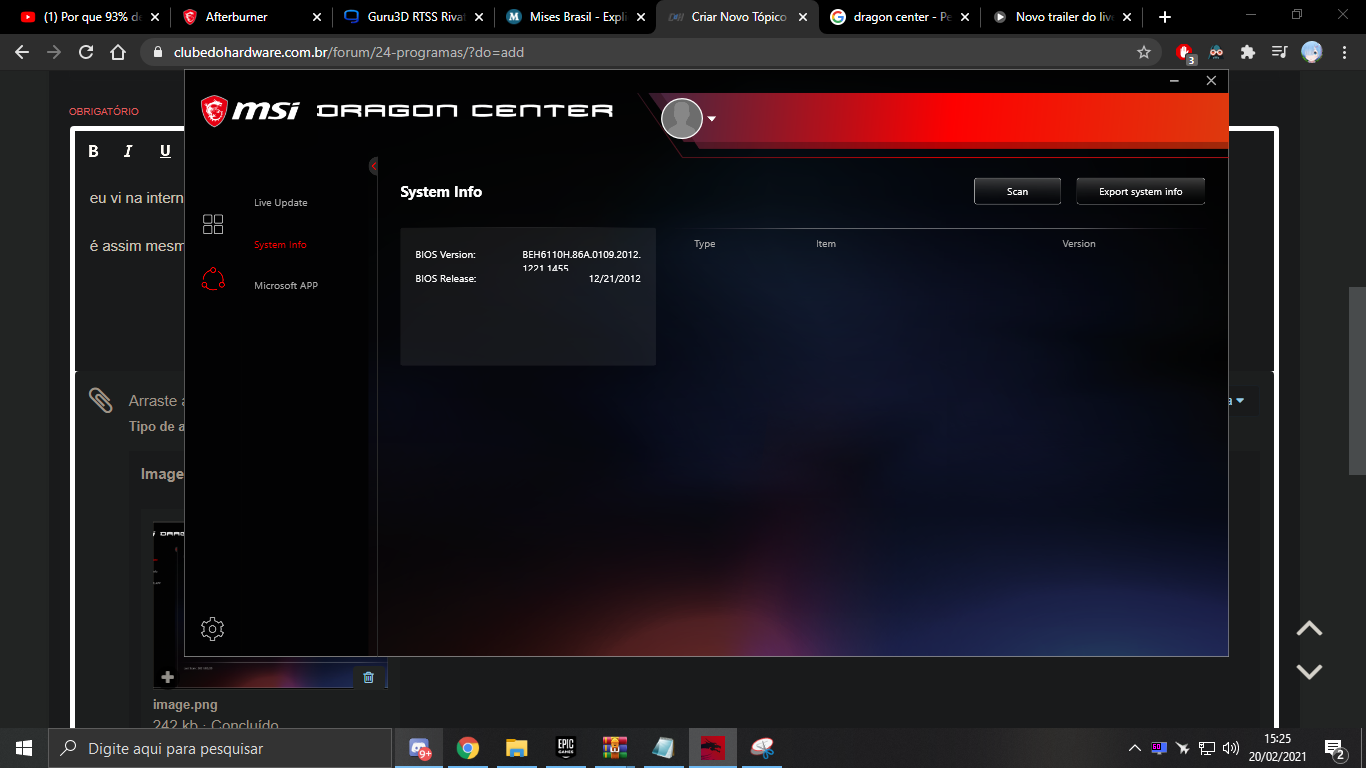Click the paperclip attachment icon
This screenshot has width=1366, height=768.
tap(100, 400)
